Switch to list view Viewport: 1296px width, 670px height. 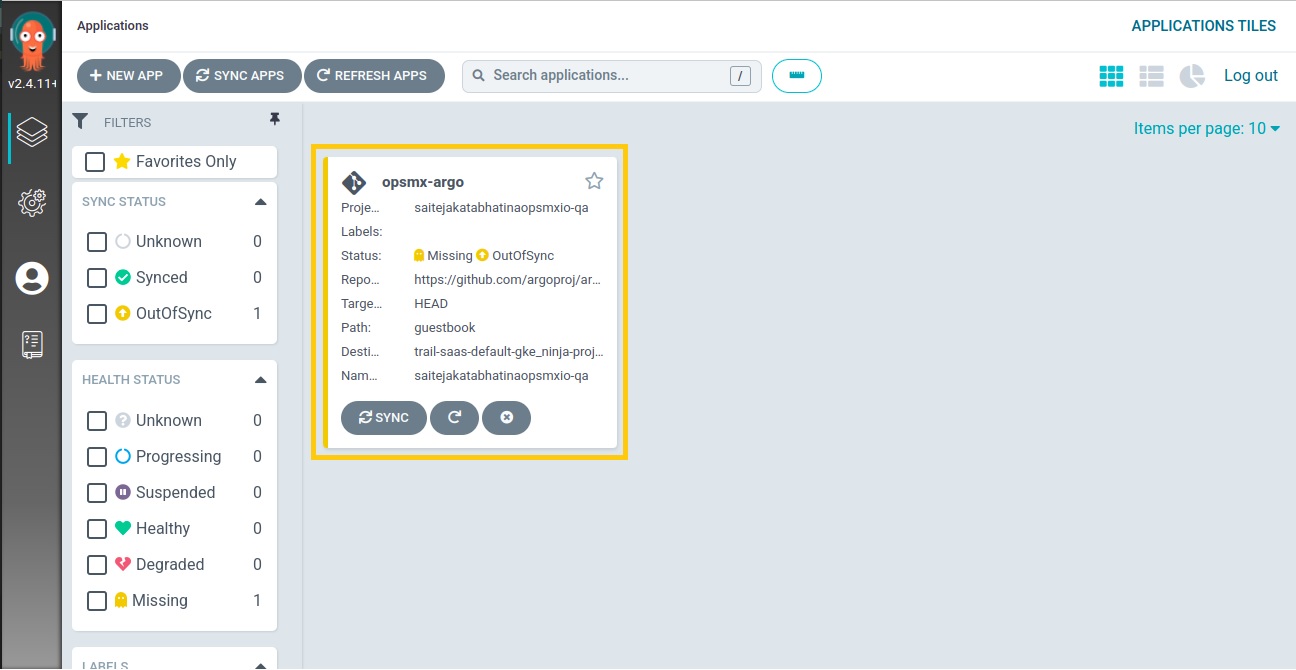click(1151, 76)
